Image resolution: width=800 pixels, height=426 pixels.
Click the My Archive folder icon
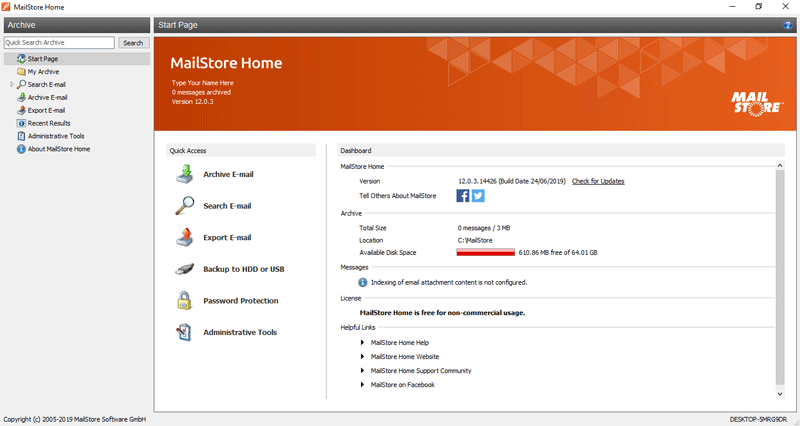(21, 71)
